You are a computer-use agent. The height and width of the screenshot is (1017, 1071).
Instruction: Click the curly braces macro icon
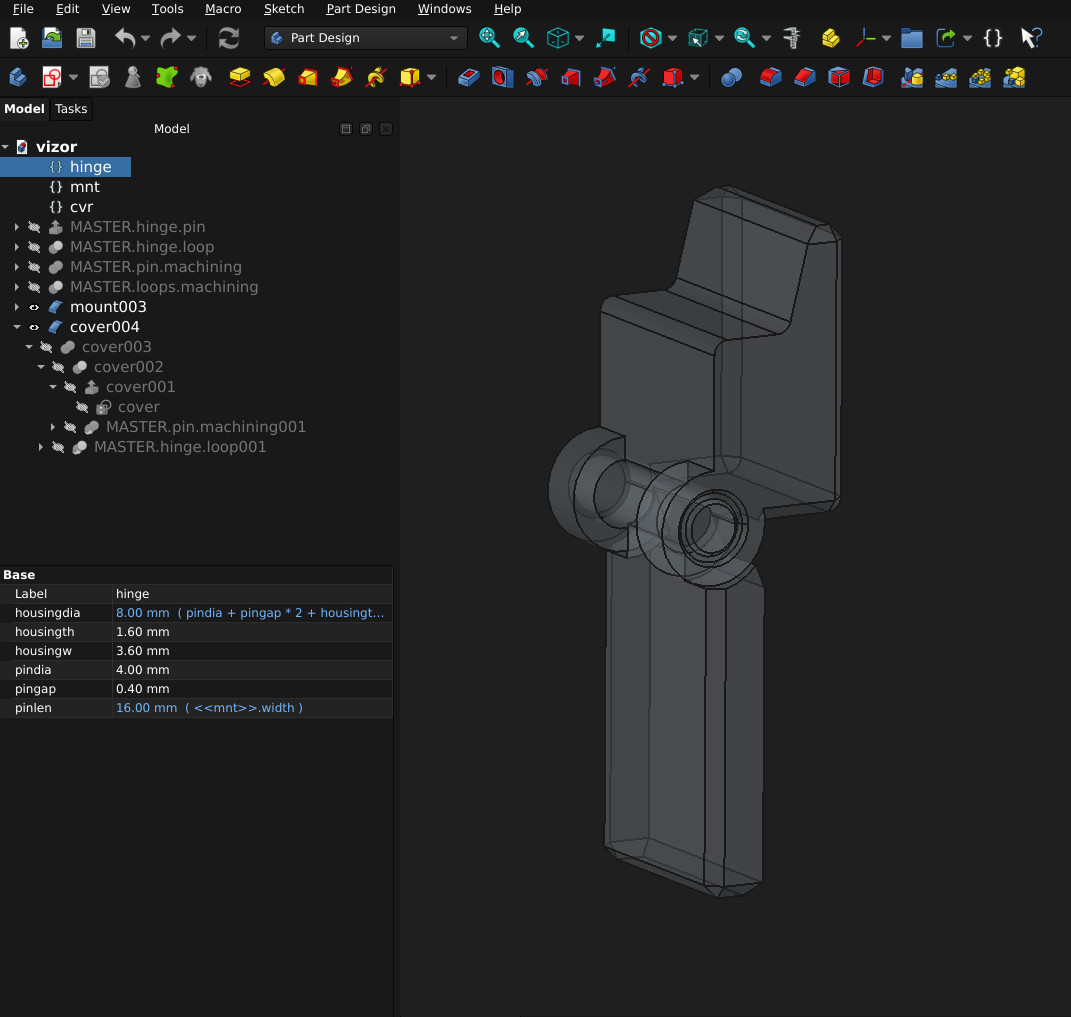coord(992,38)
